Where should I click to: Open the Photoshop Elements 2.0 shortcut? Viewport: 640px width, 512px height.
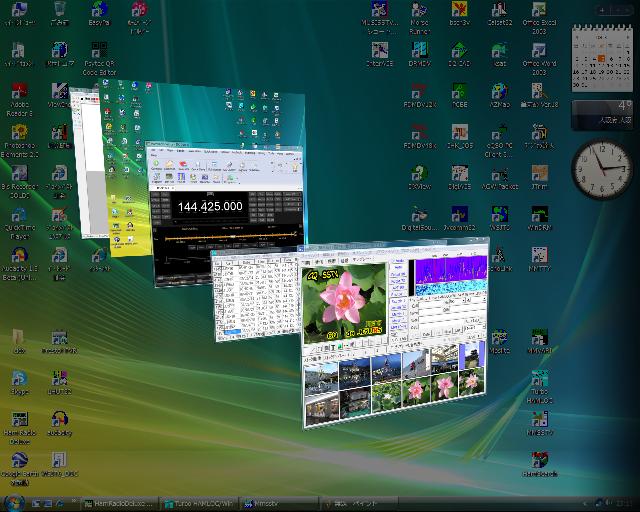point(19,141)
